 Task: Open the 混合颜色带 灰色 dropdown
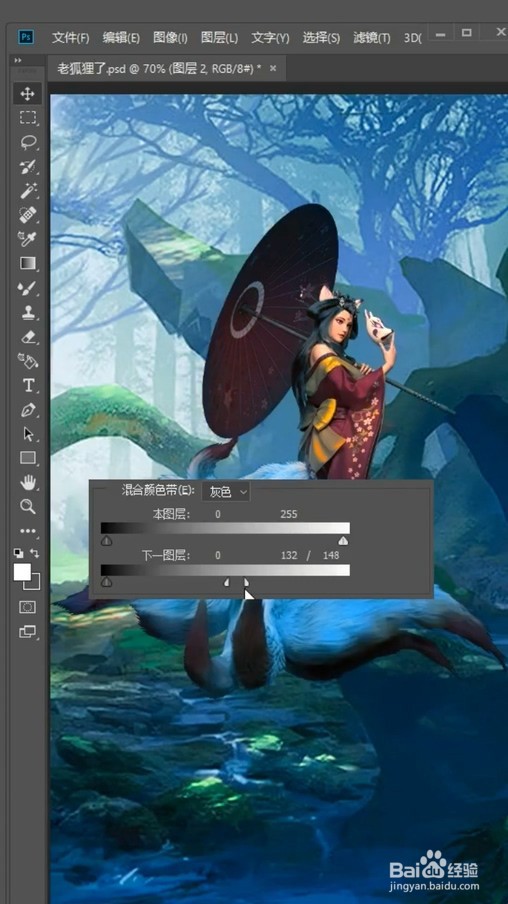coord(226,492)
